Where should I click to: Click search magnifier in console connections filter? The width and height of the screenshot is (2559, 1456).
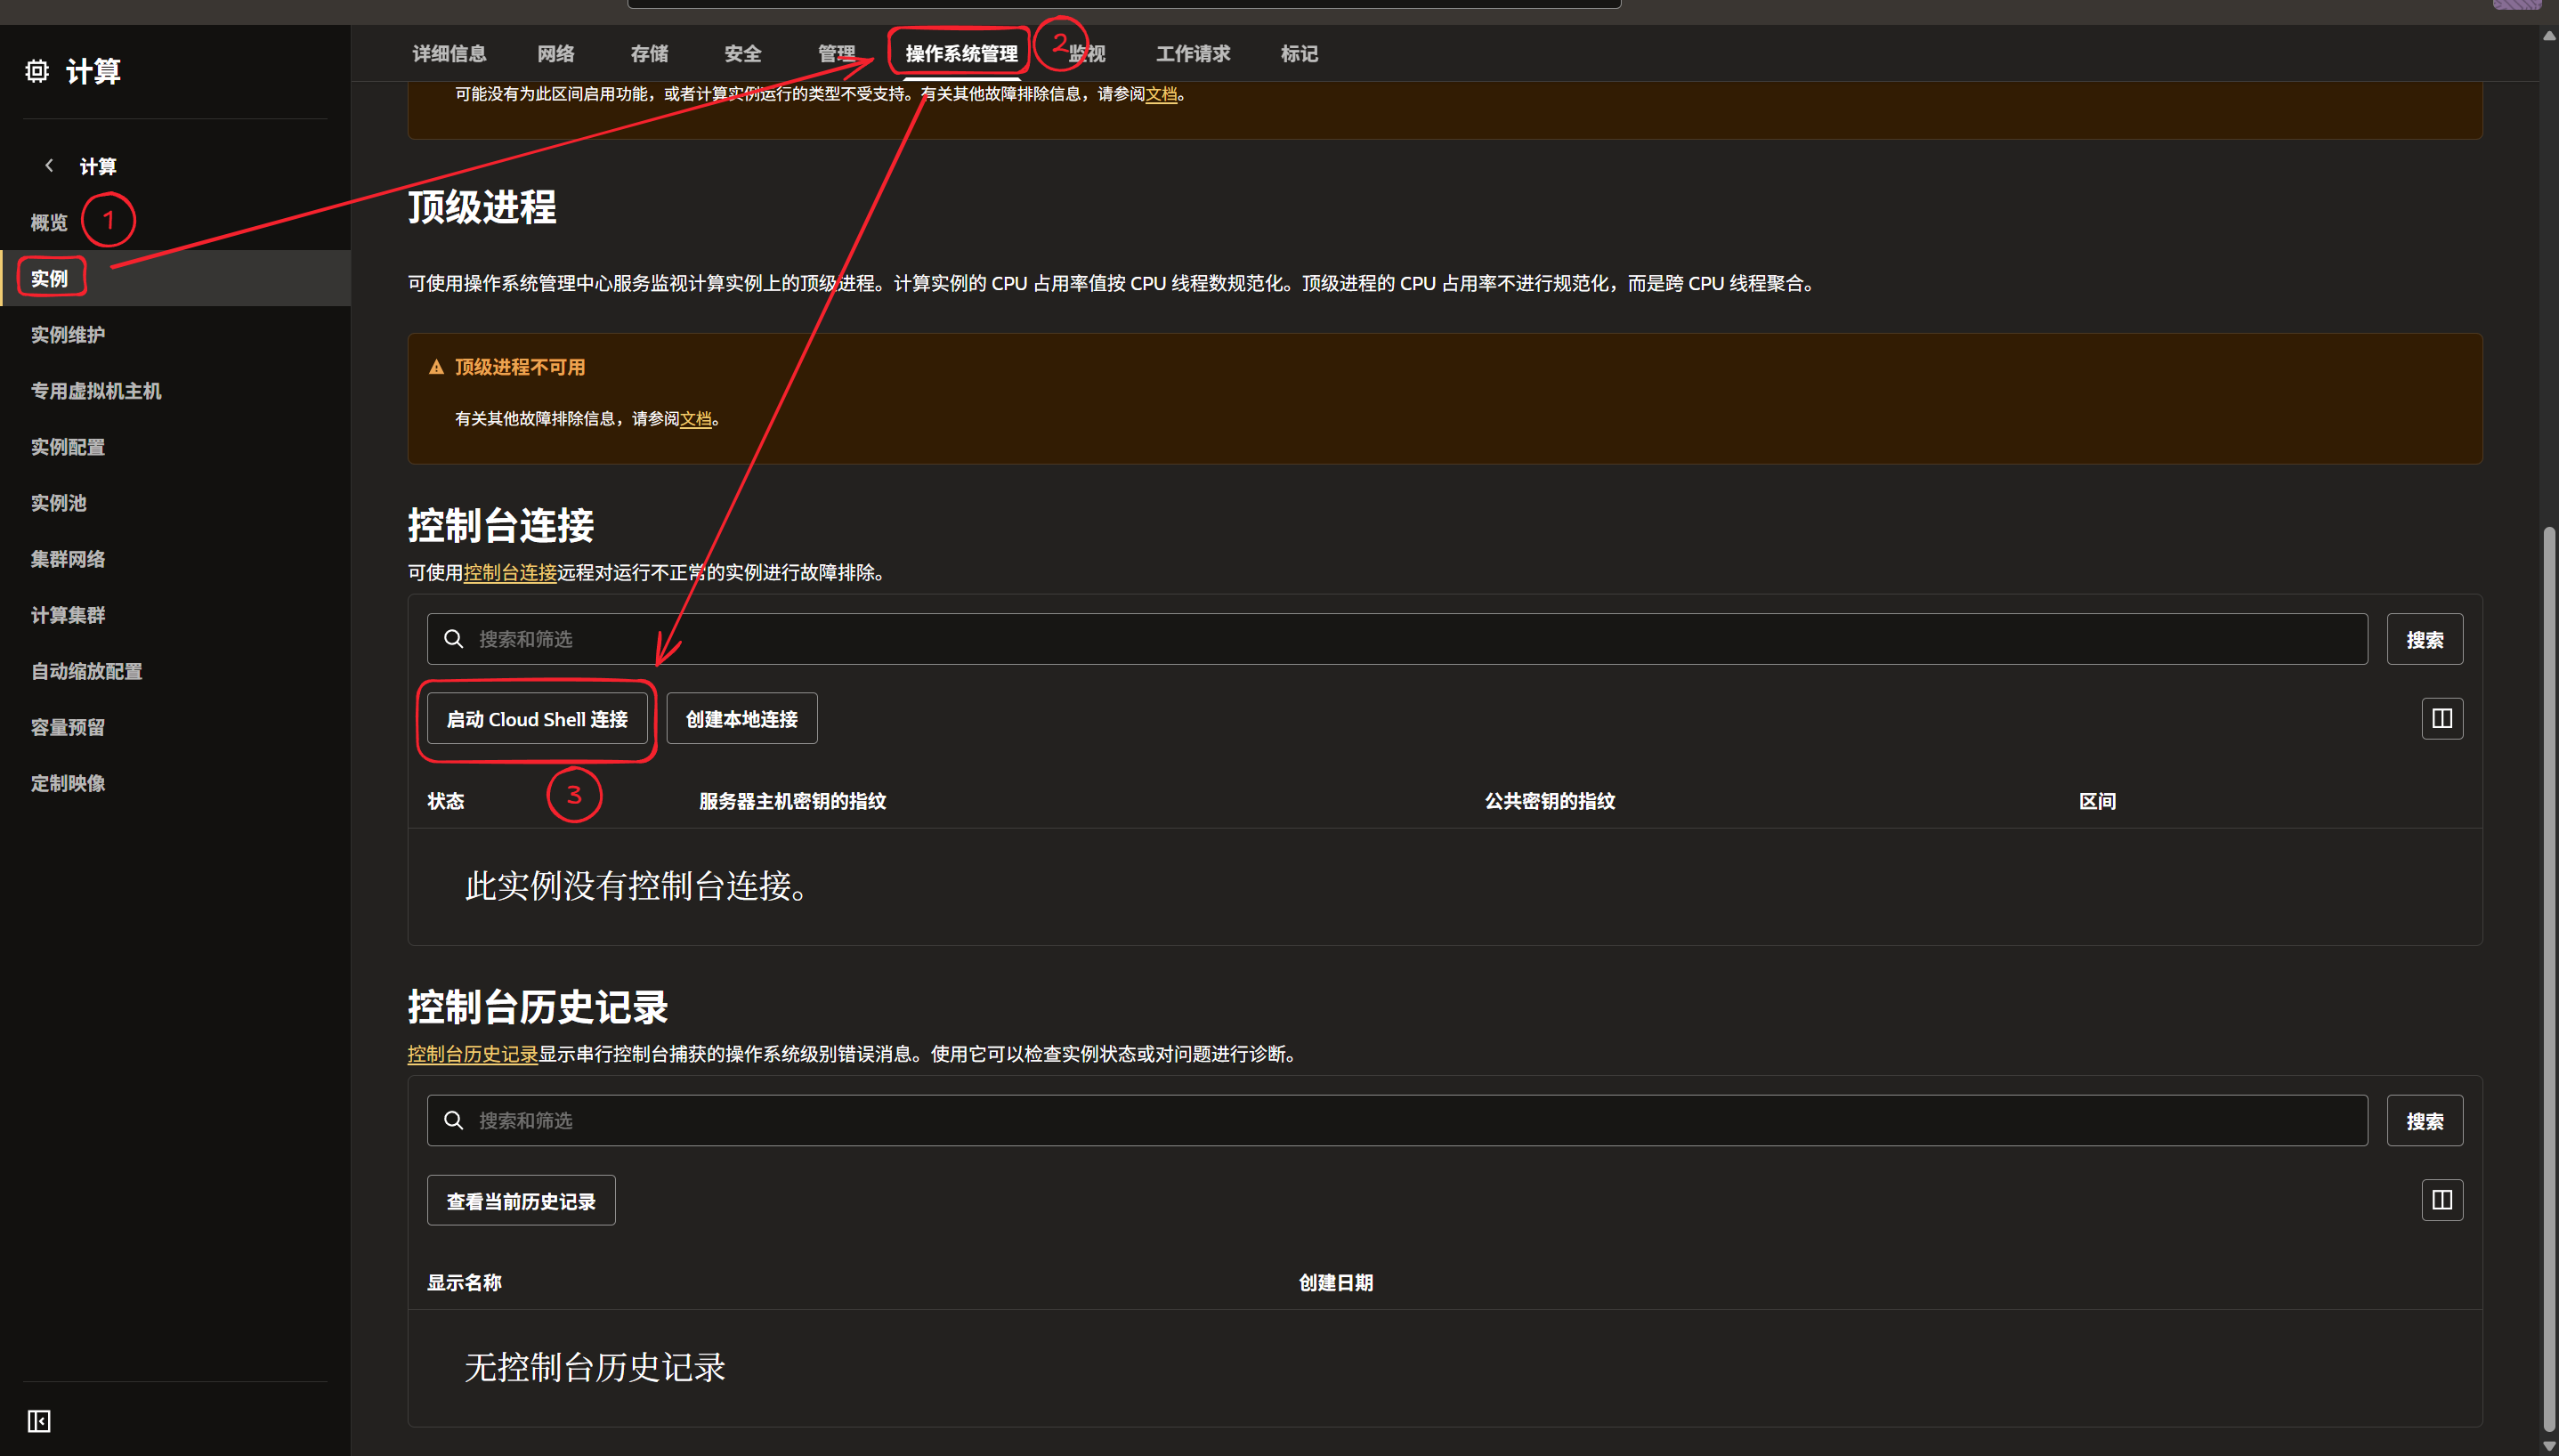(454, 639)
